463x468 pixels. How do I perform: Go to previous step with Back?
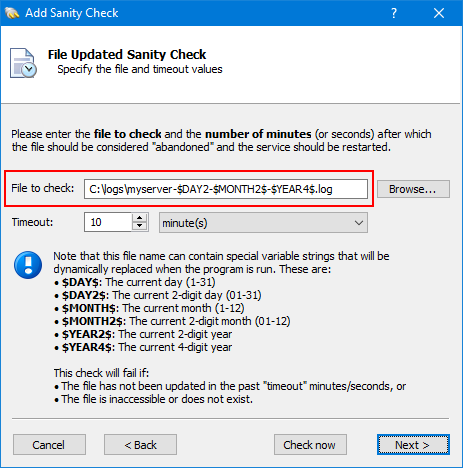pyautogui.click(x=140, y=445)
